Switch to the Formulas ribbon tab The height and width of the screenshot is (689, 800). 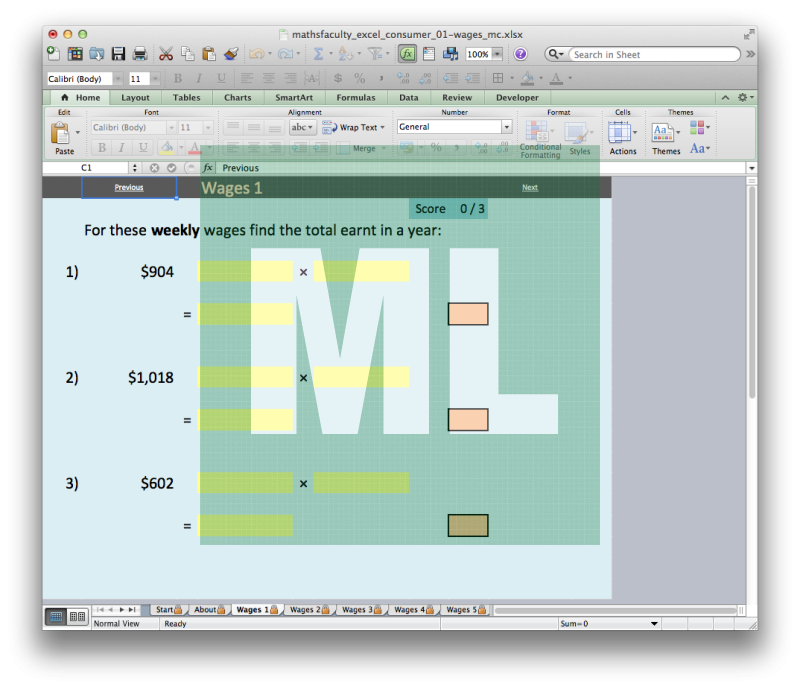click(x=355, y=98)
